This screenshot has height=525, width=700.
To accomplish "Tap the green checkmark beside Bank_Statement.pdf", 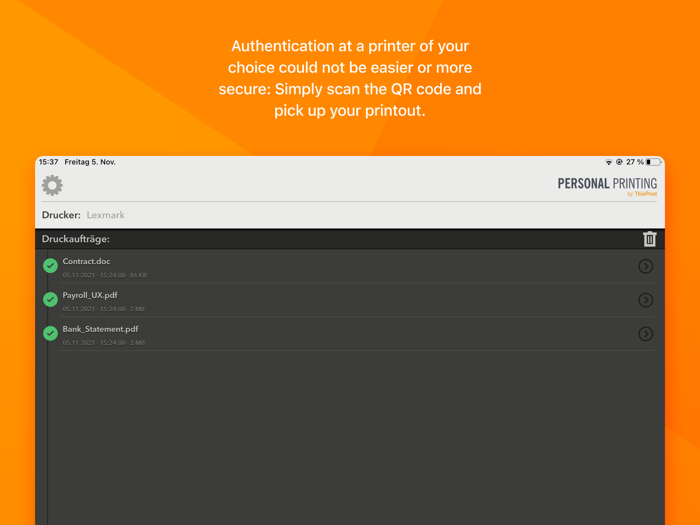I will point(50,333).
